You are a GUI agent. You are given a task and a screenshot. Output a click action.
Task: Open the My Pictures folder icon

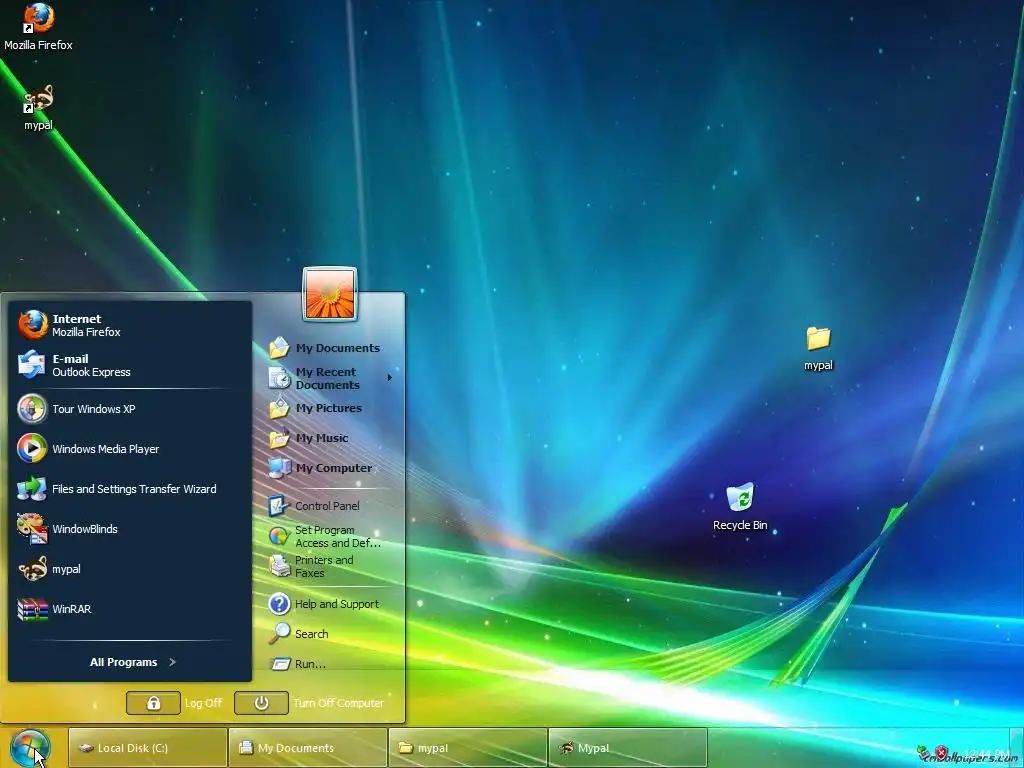click(279, 408)
